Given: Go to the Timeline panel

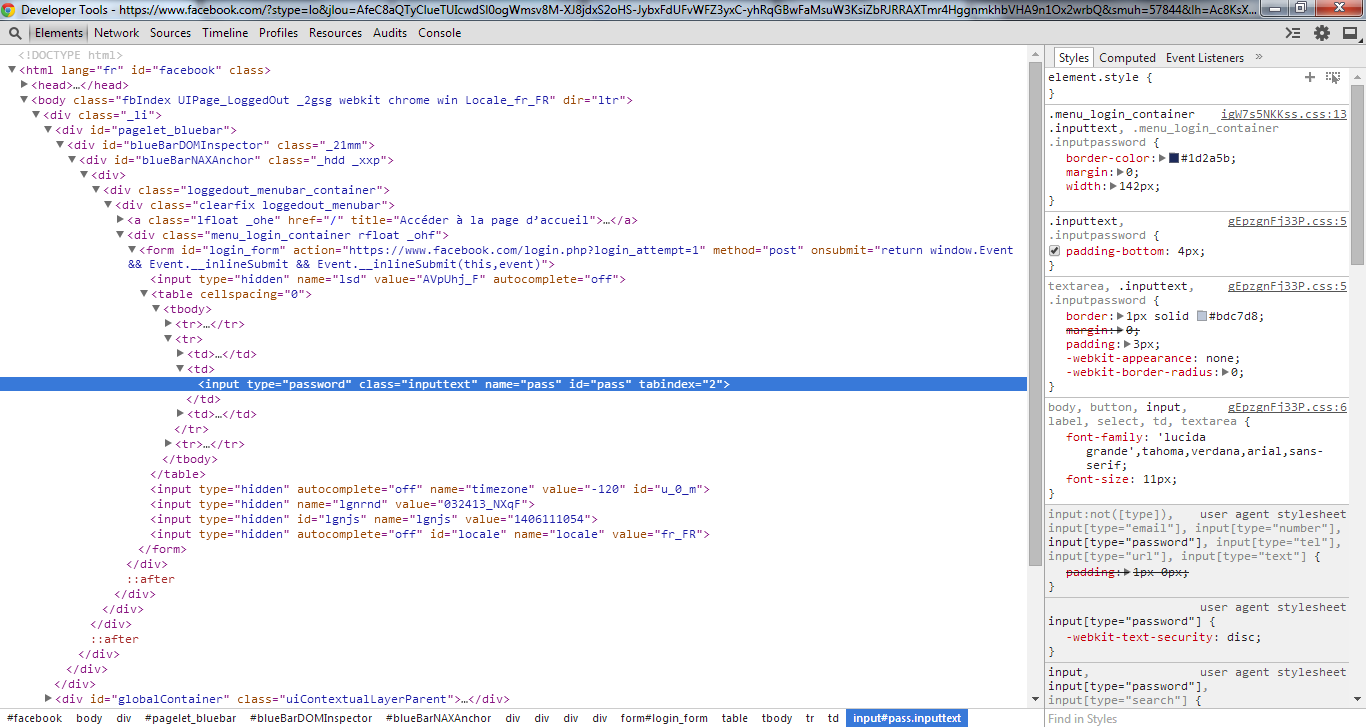Looking at the screenshot, I should click(225, 33).
